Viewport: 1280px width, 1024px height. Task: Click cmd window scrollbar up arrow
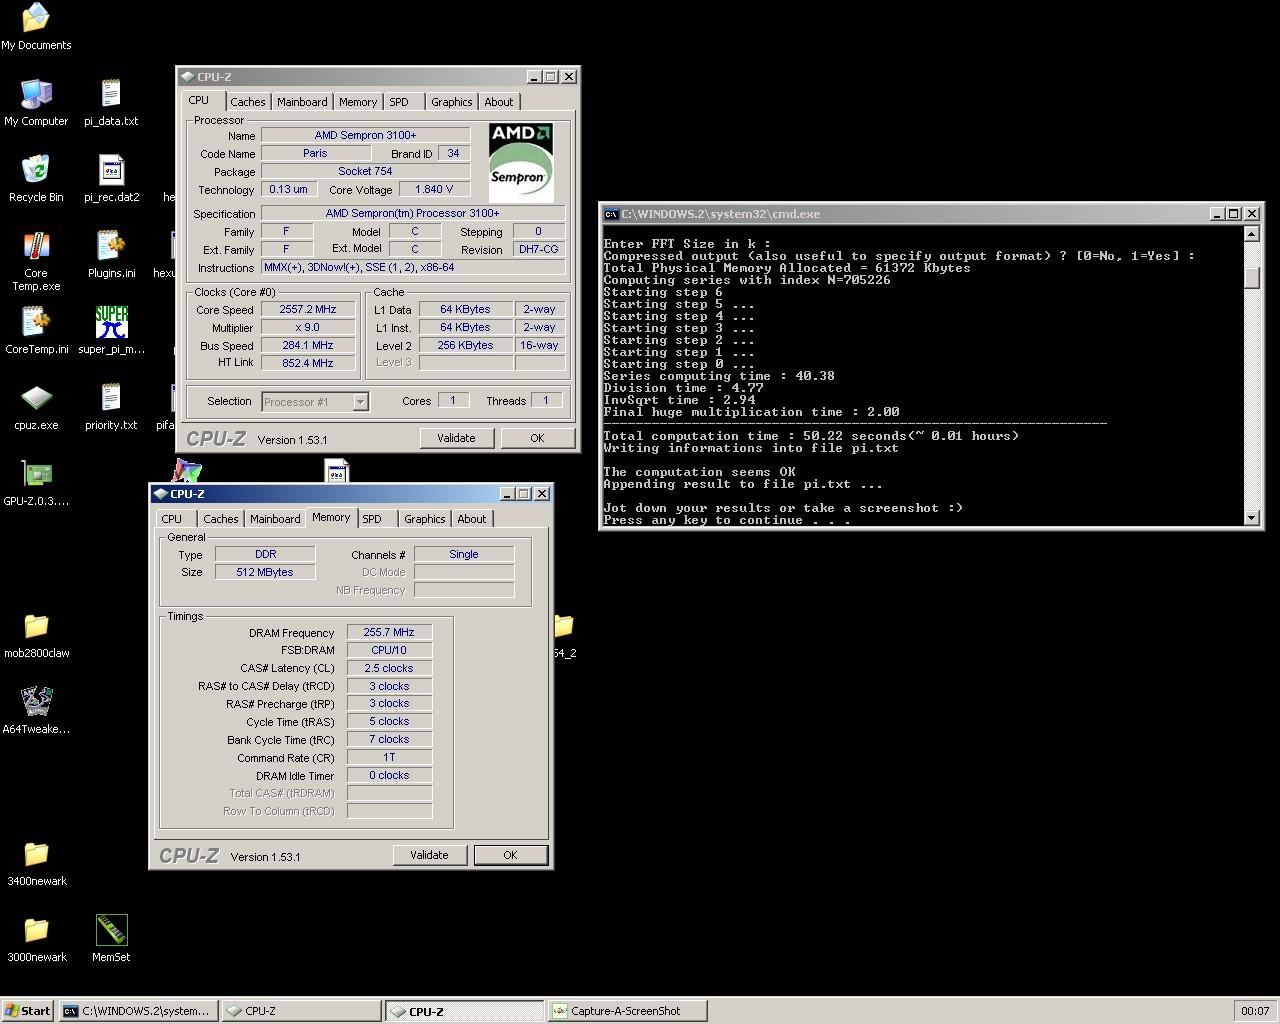(1251, 234)
